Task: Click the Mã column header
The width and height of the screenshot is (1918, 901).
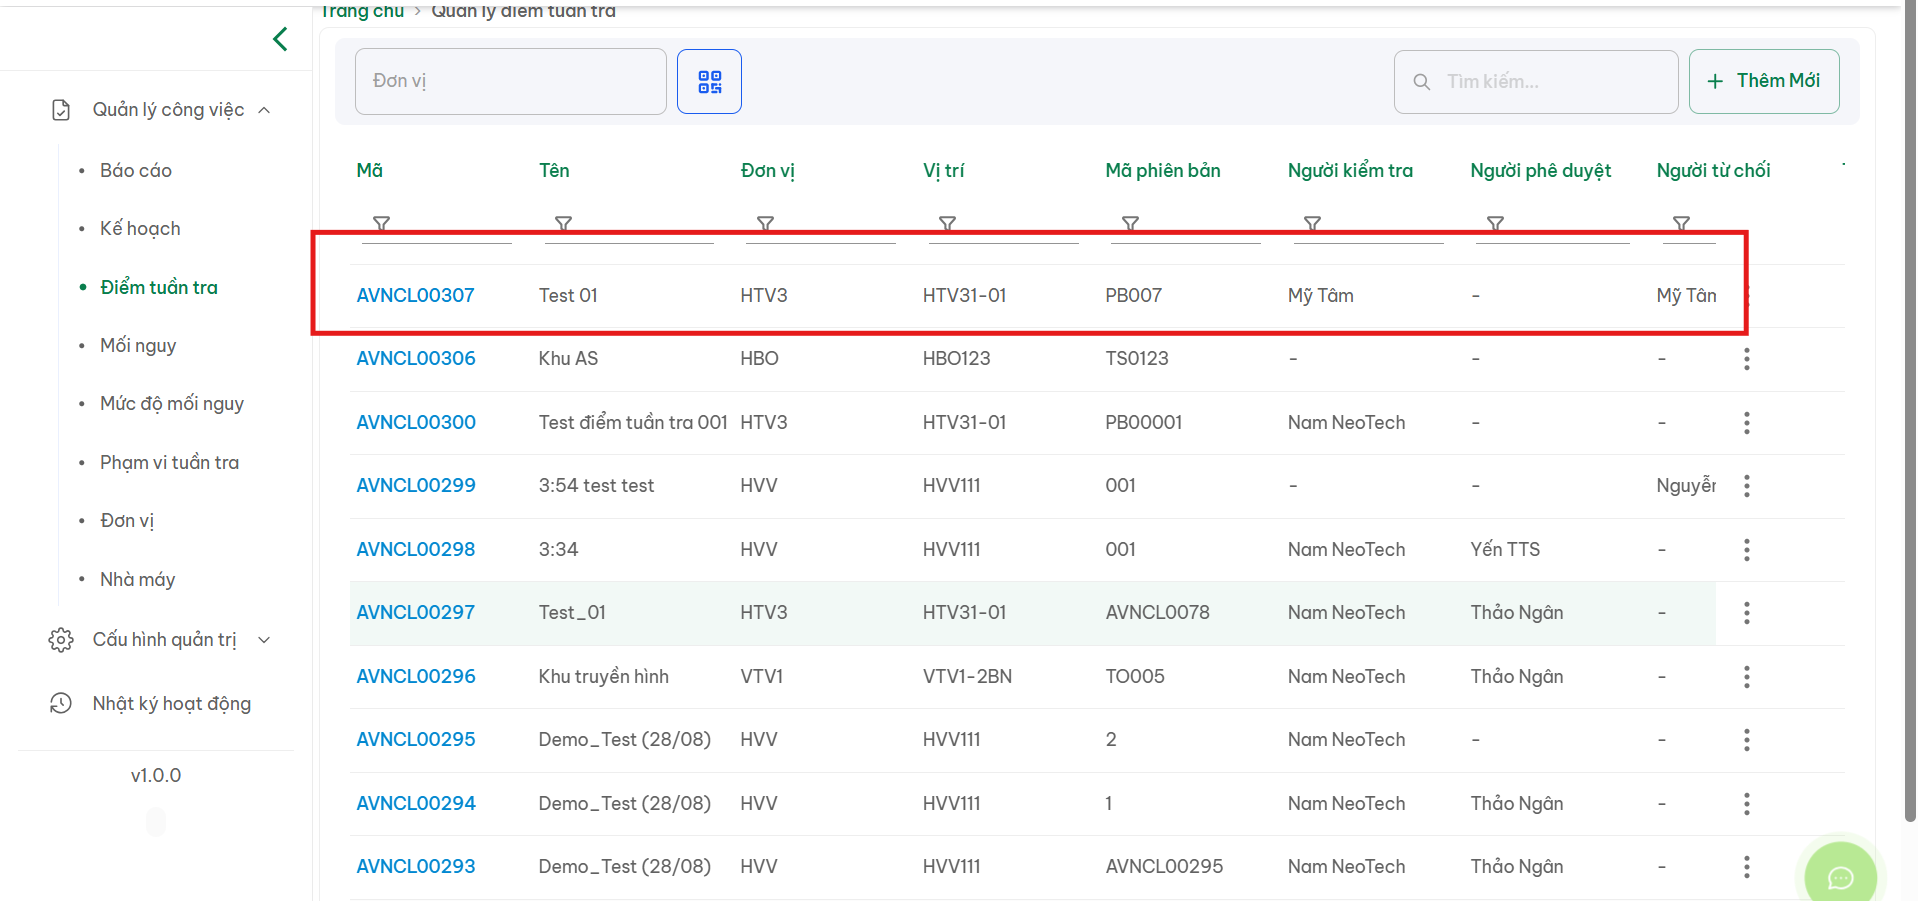Action: click(x=370, y=171)
